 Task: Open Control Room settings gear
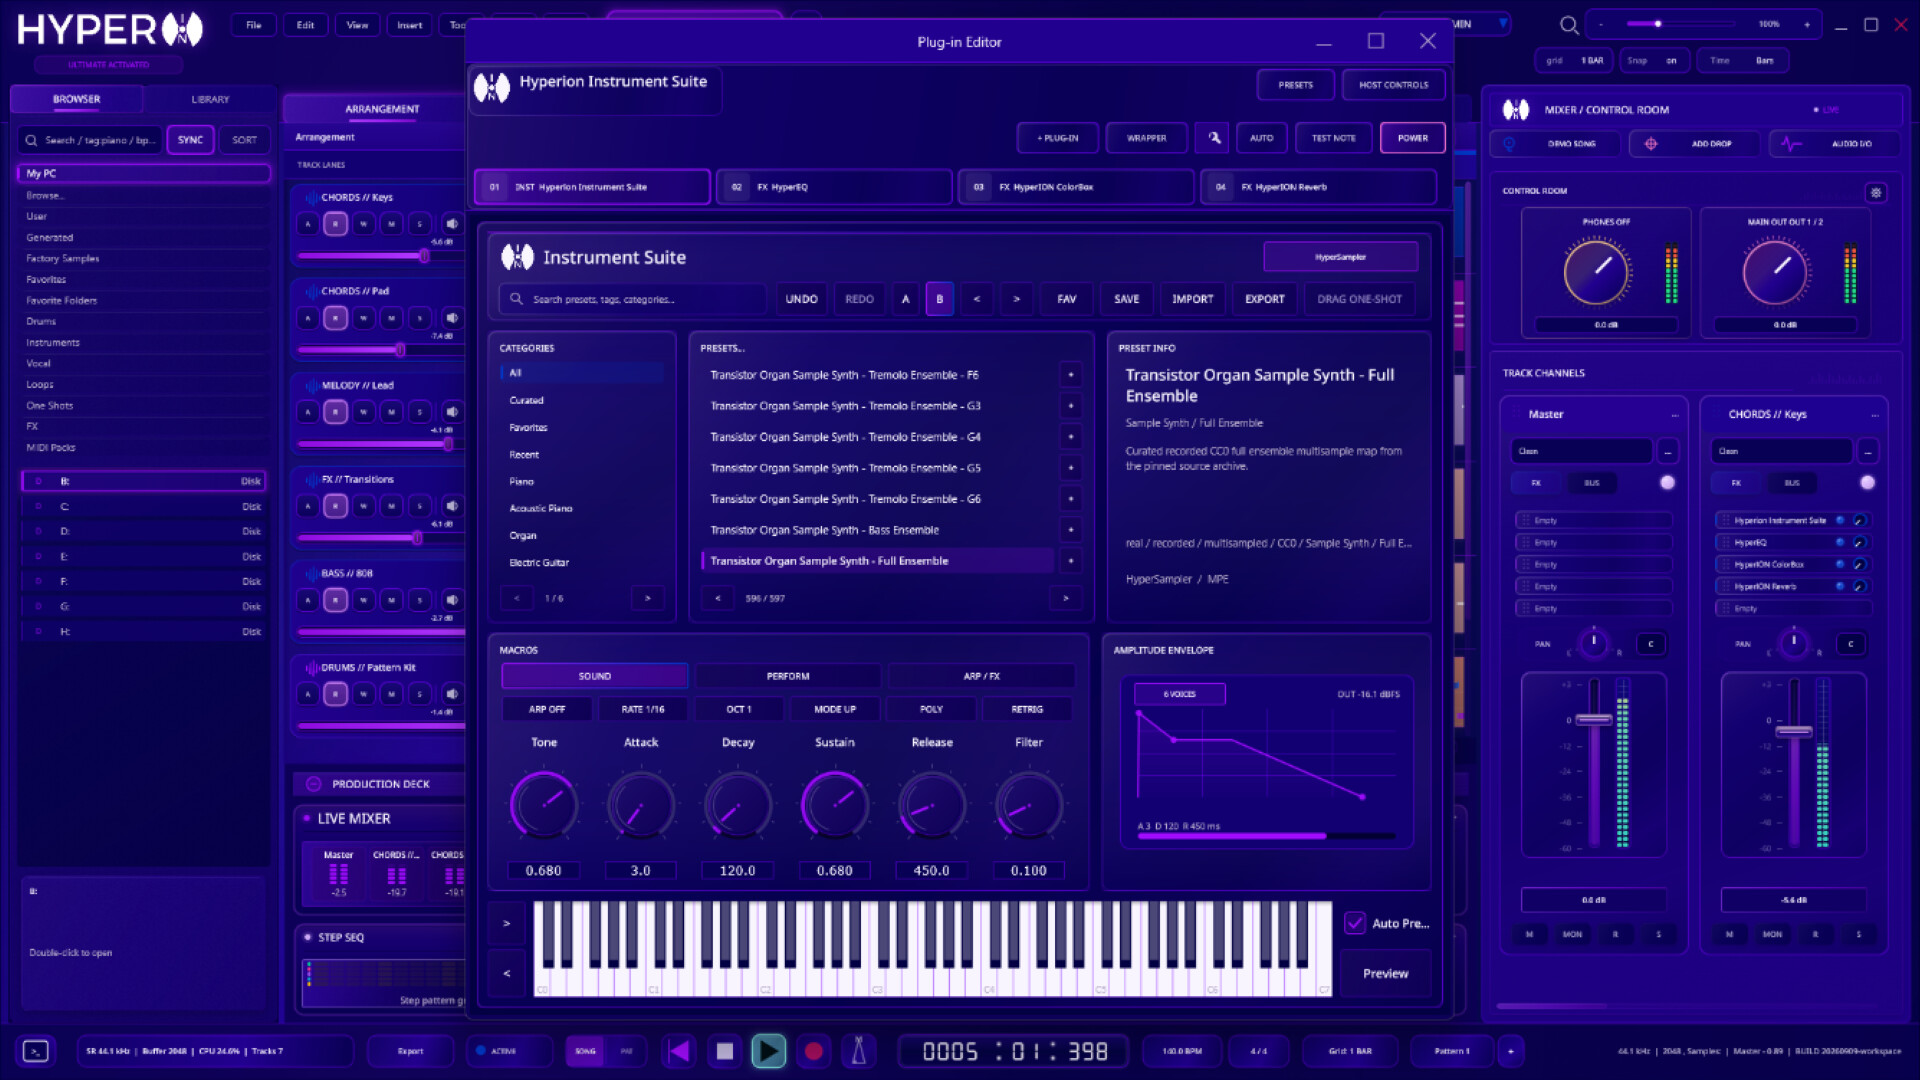(1876, 192)
